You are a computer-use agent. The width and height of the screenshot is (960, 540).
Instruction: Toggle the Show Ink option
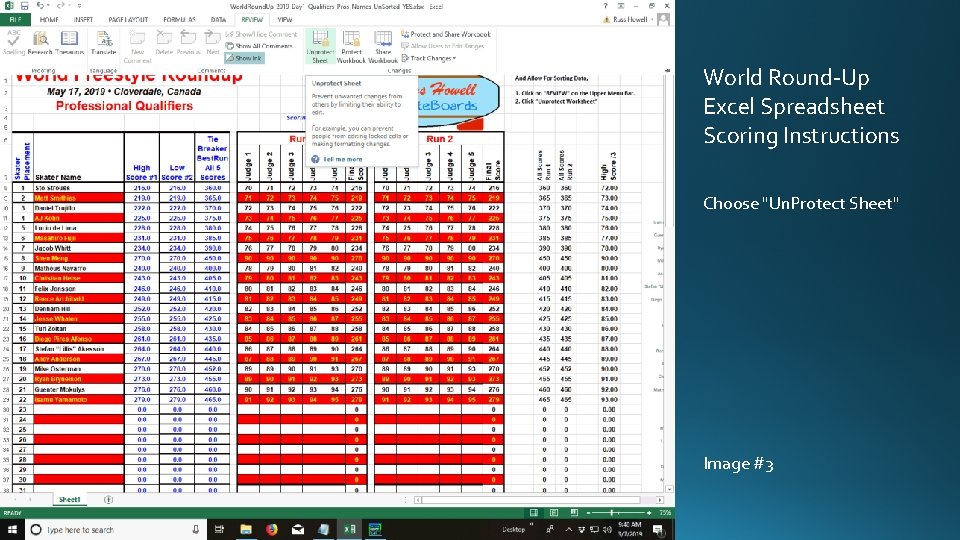244,58
